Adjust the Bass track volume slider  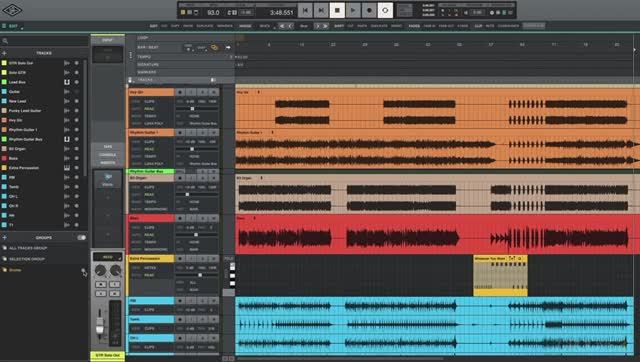[x=197, y=235]
